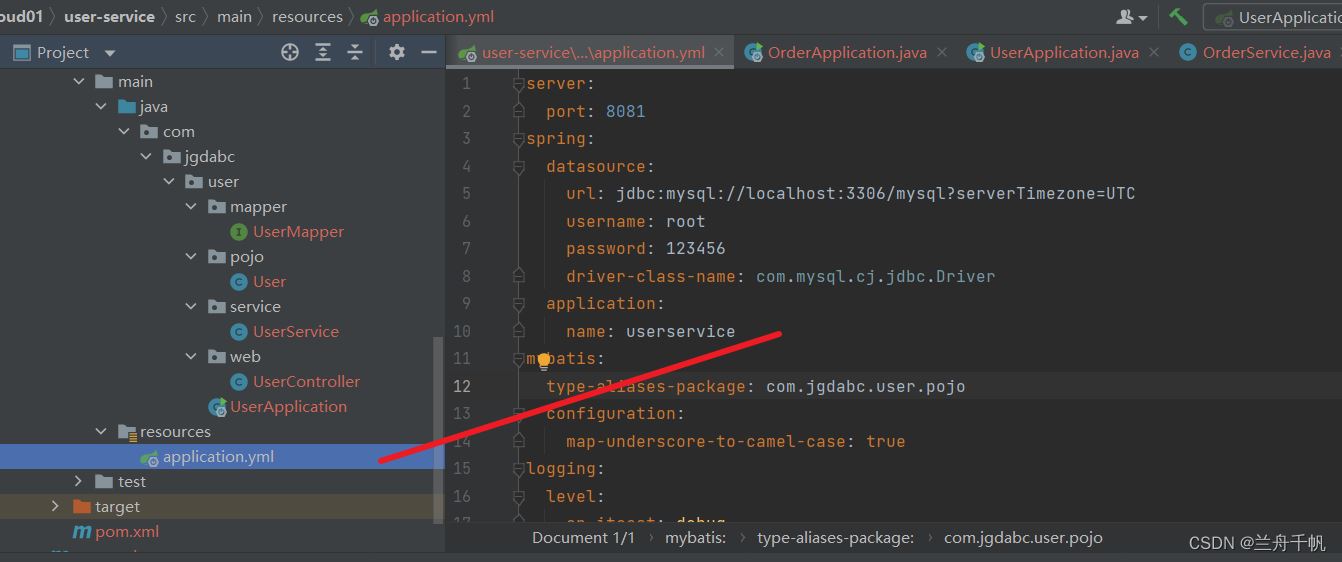Switch to UserApplication.java tab

click(1064, 53)
